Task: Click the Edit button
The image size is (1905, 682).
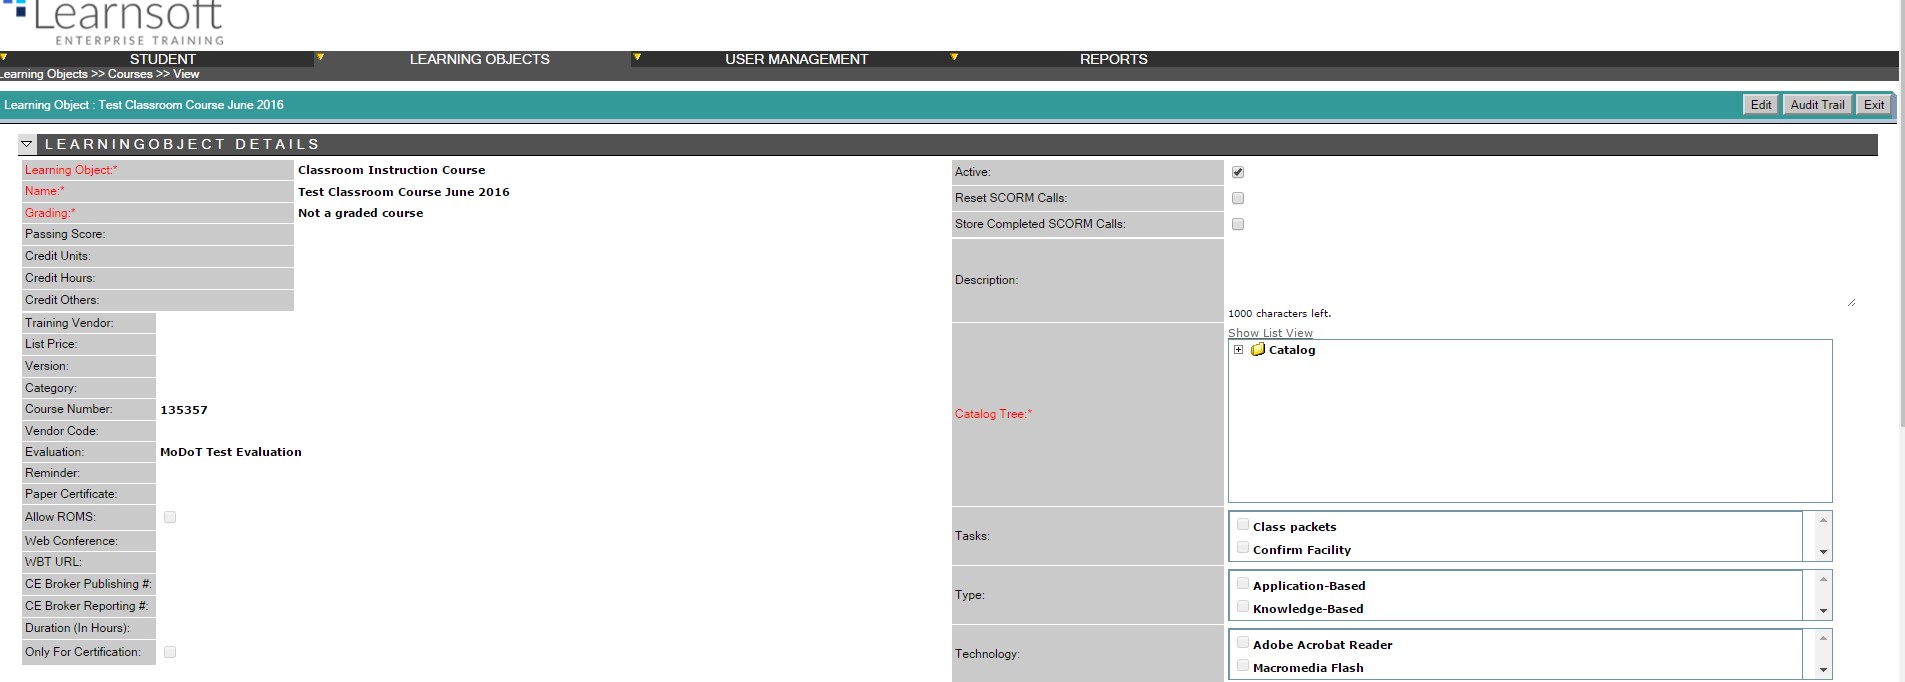Action: 1760,105
